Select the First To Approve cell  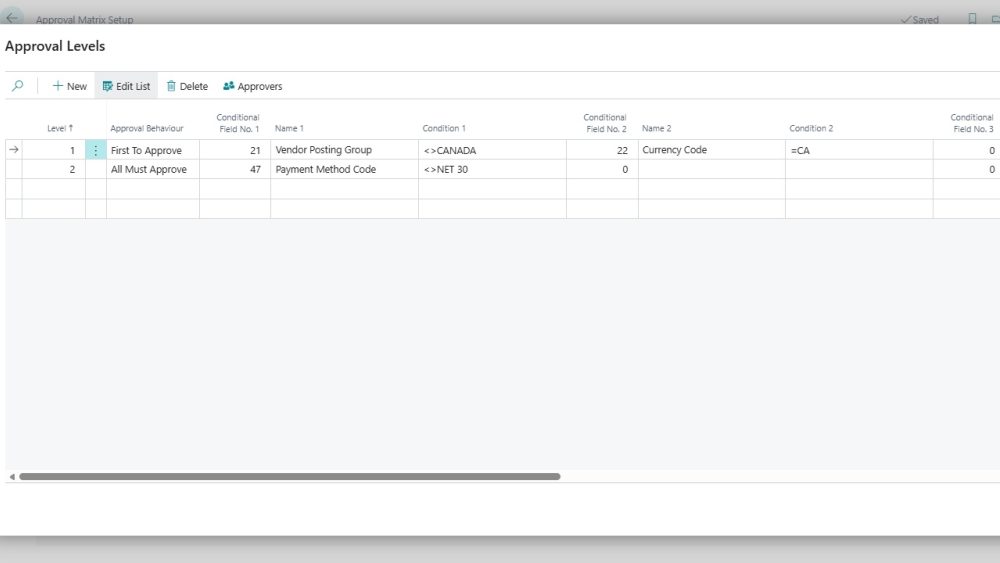152,150
